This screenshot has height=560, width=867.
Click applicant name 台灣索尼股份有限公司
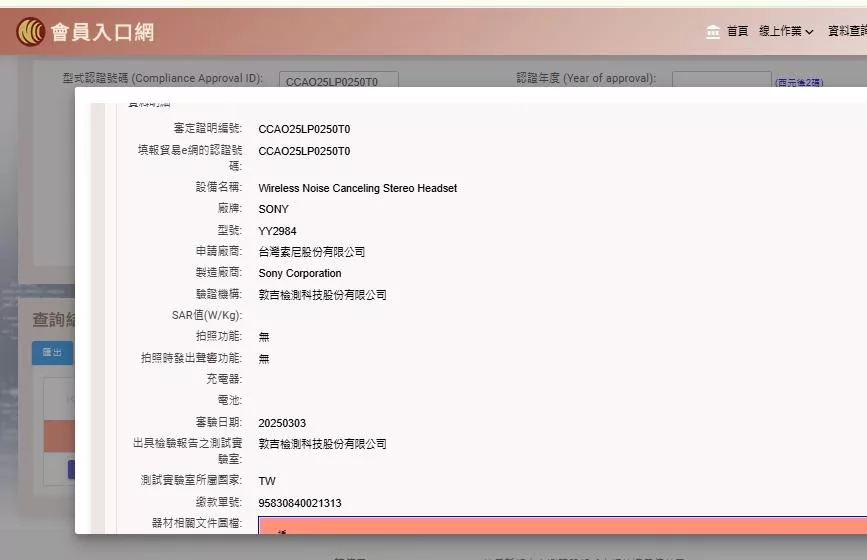pos(312,252)
